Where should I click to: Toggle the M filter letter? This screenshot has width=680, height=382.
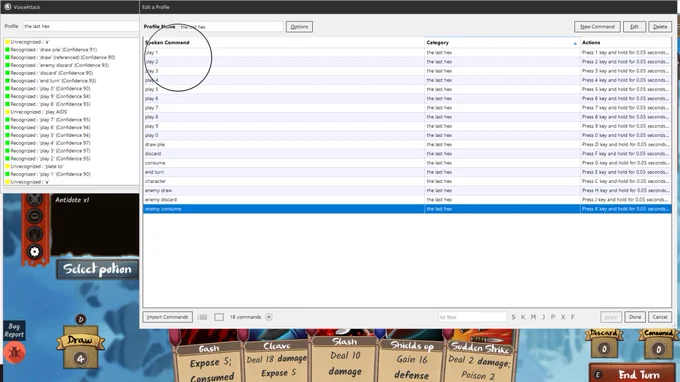click(533, 317)
